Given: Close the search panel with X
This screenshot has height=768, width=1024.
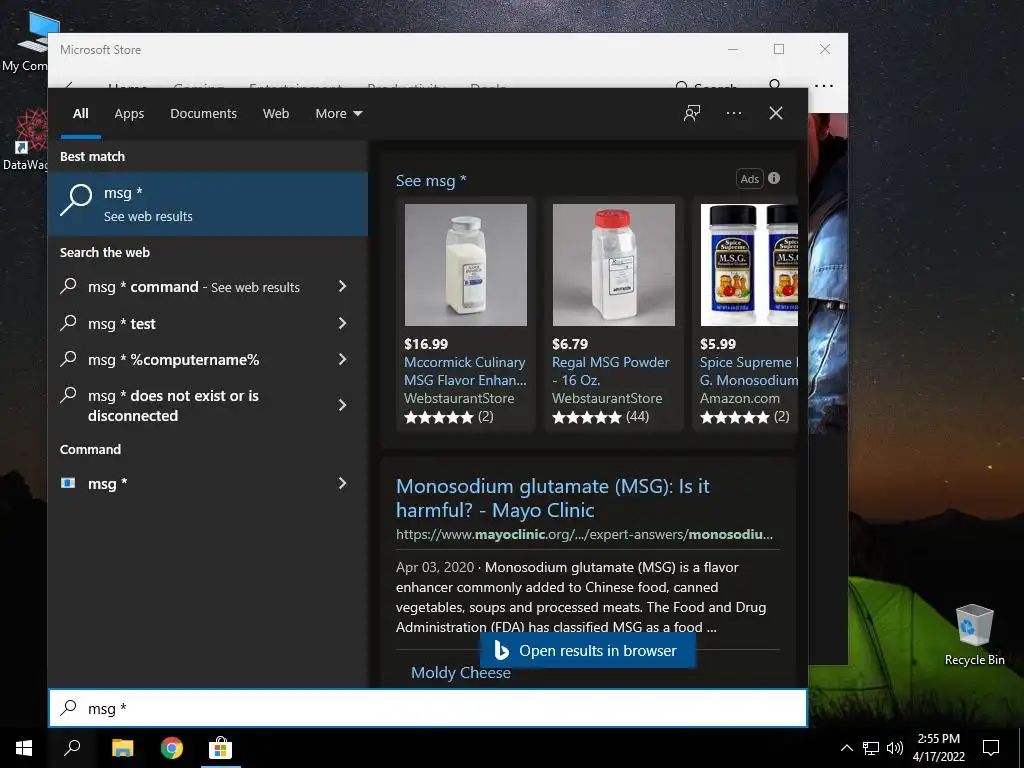Looking at the screenshot, I should [776, 113].
